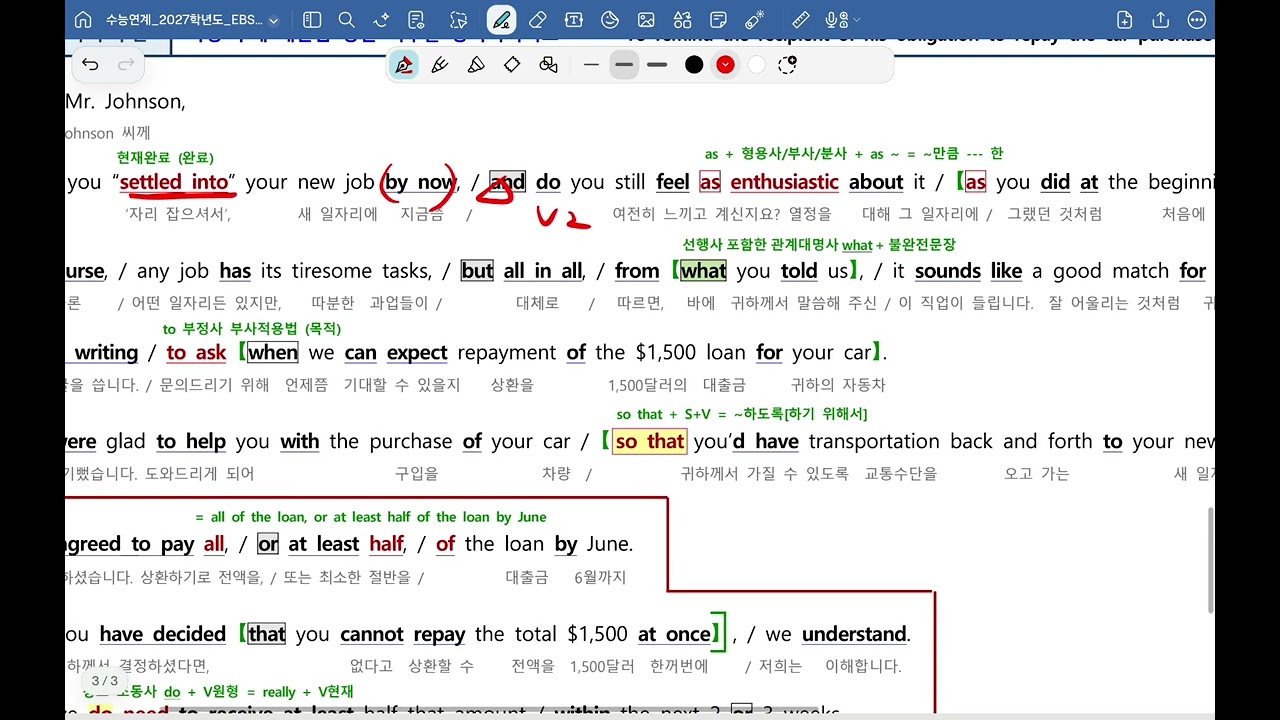The image size is (1280, 720).
Task: Choose the ball pen style
Action: [x=440, y=65]
